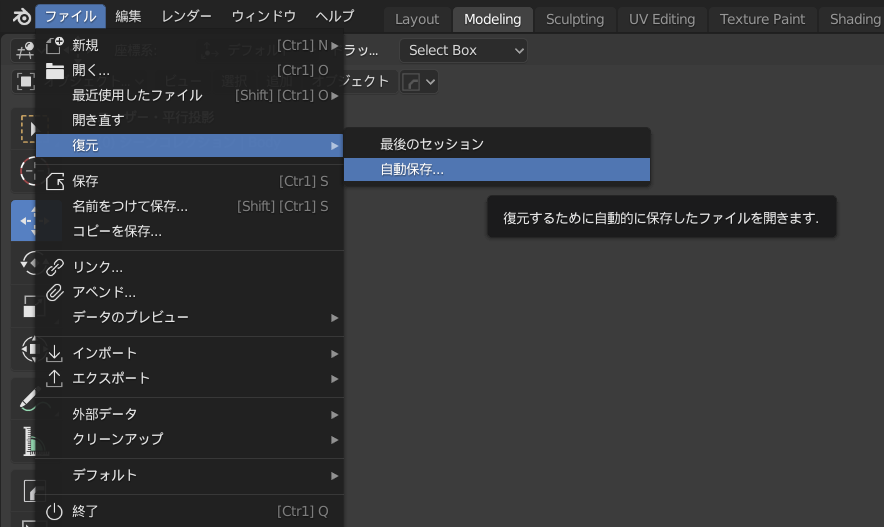Click the export upload arrow icon

pyautogui.click(x=54, y=378)
